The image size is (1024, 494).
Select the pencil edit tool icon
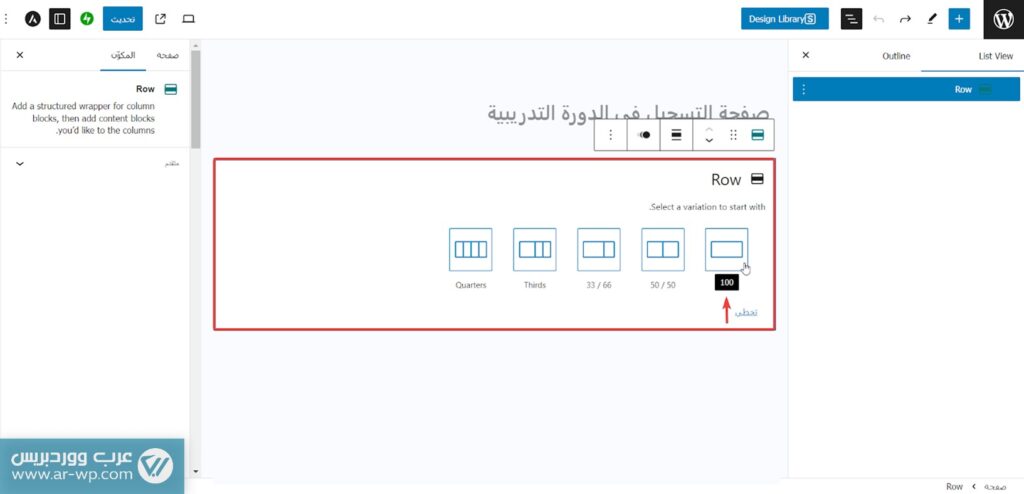pyautogui.click(x=932, y=19)
